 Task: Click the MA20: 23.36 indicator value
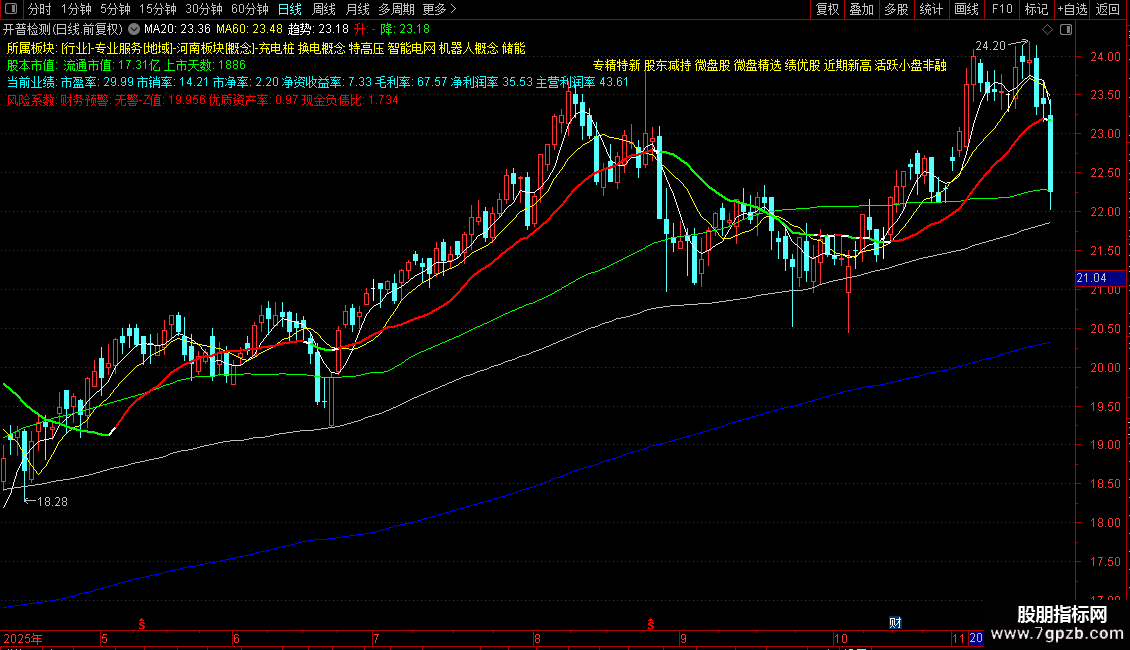tap(177, 29)
